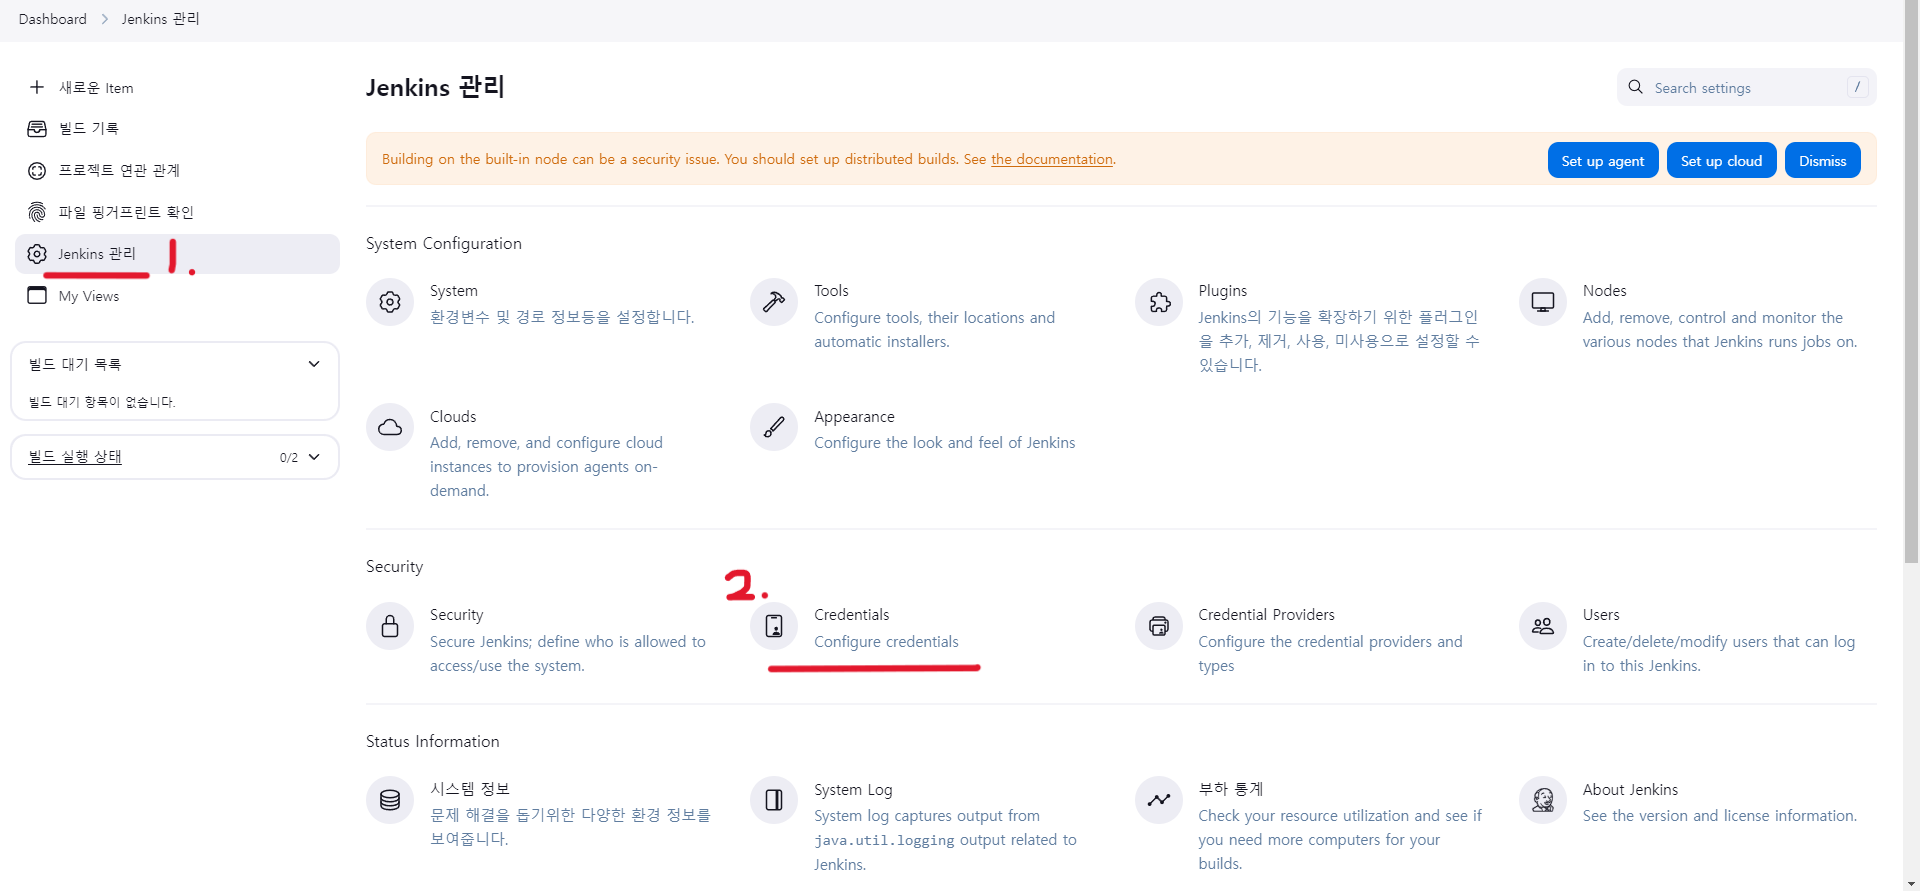1920x891 pixels.
Task: Click the About Jenkins heading text
Action: tap(1630, 790)
